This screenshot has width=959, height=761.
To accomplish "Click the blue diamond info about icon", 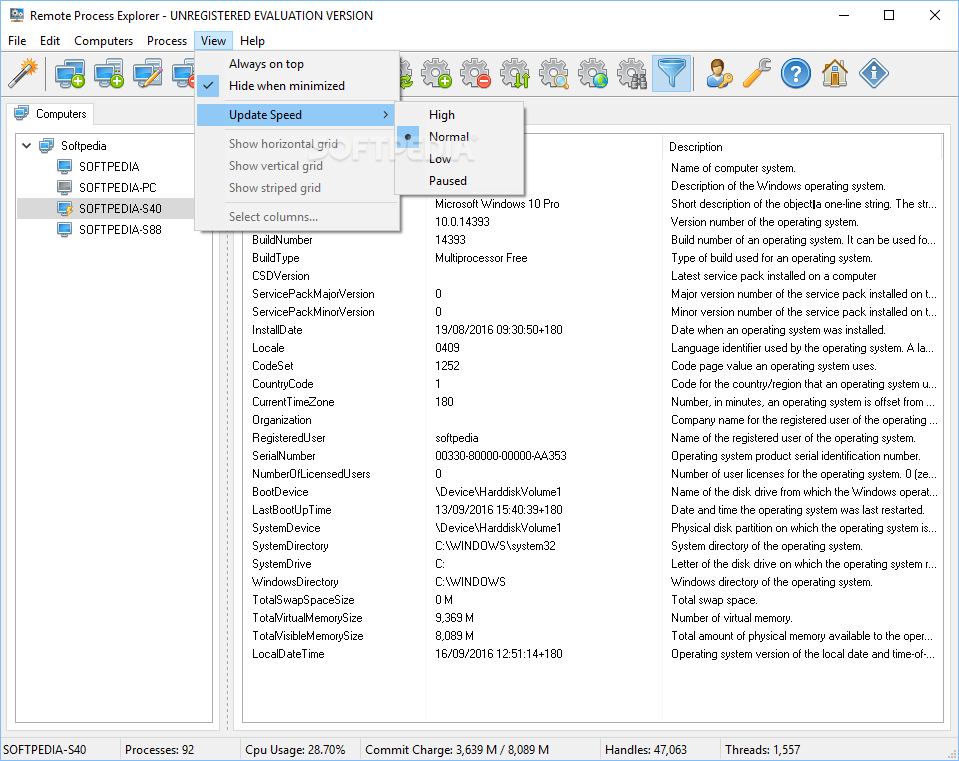I will tap(874, 73).
